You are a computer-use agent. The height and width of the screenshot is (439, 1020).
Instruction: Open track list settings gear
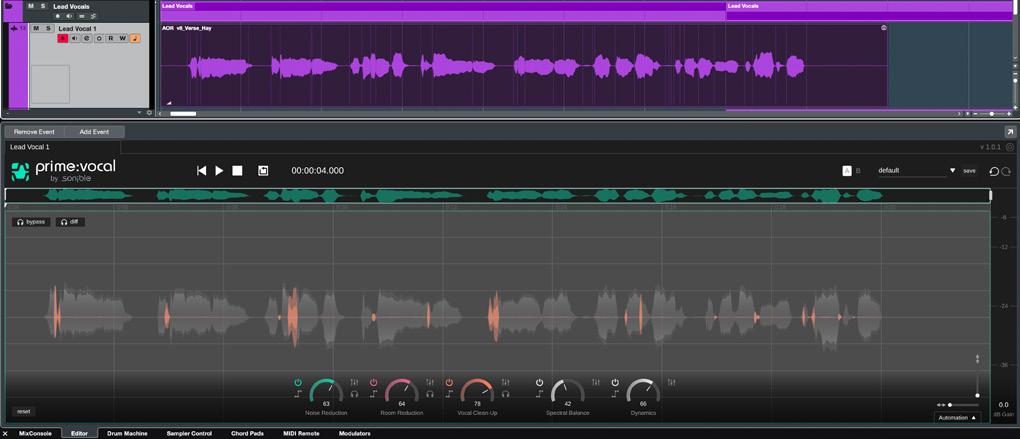149,113
